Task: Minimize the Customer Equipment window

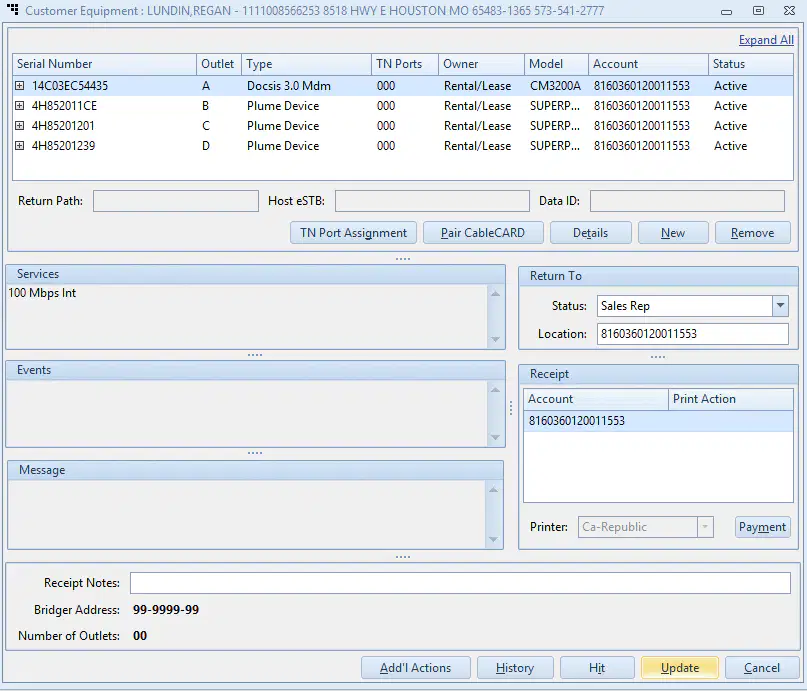Action: tap(726, 11)
